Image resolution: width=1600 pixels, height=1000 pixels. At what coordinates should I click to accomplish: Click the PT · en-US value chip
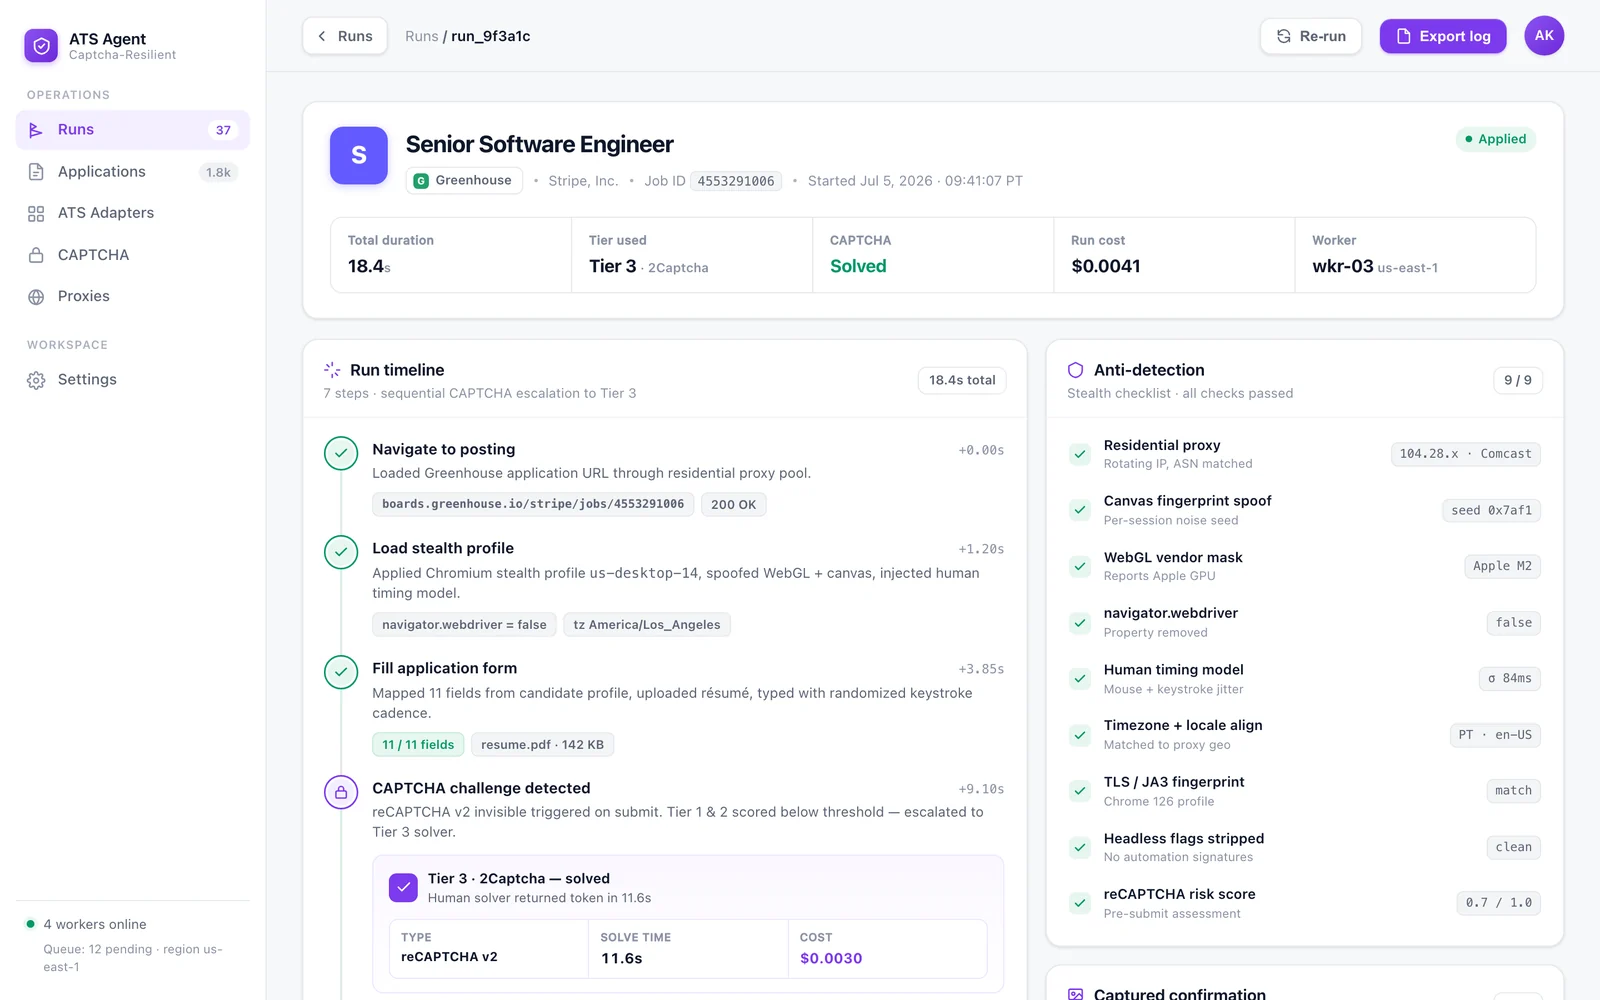(1495, 735)
